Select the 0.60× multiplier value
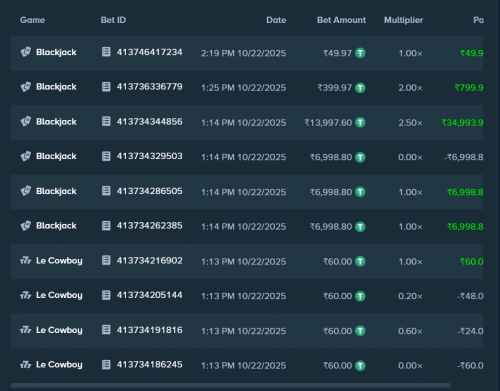500x391 pixels. tap(410, 331)
